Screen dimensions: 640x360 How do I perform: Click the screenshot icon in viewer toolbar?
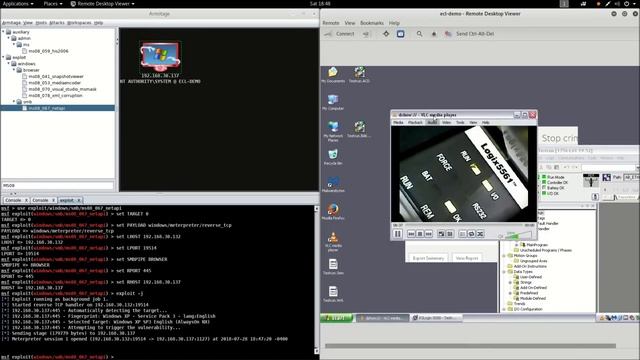pos(434,34)
